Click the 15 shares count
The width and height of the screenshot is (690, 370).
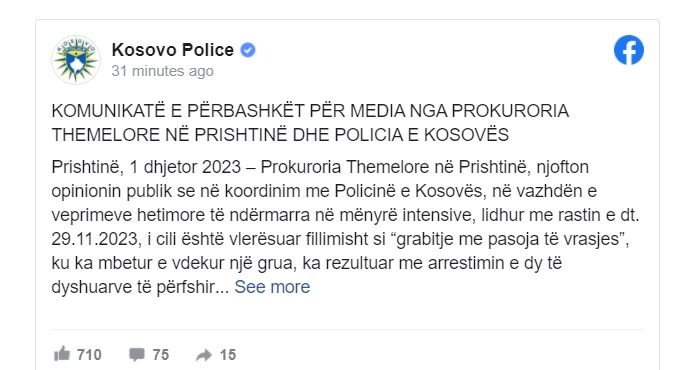(228, 355)
